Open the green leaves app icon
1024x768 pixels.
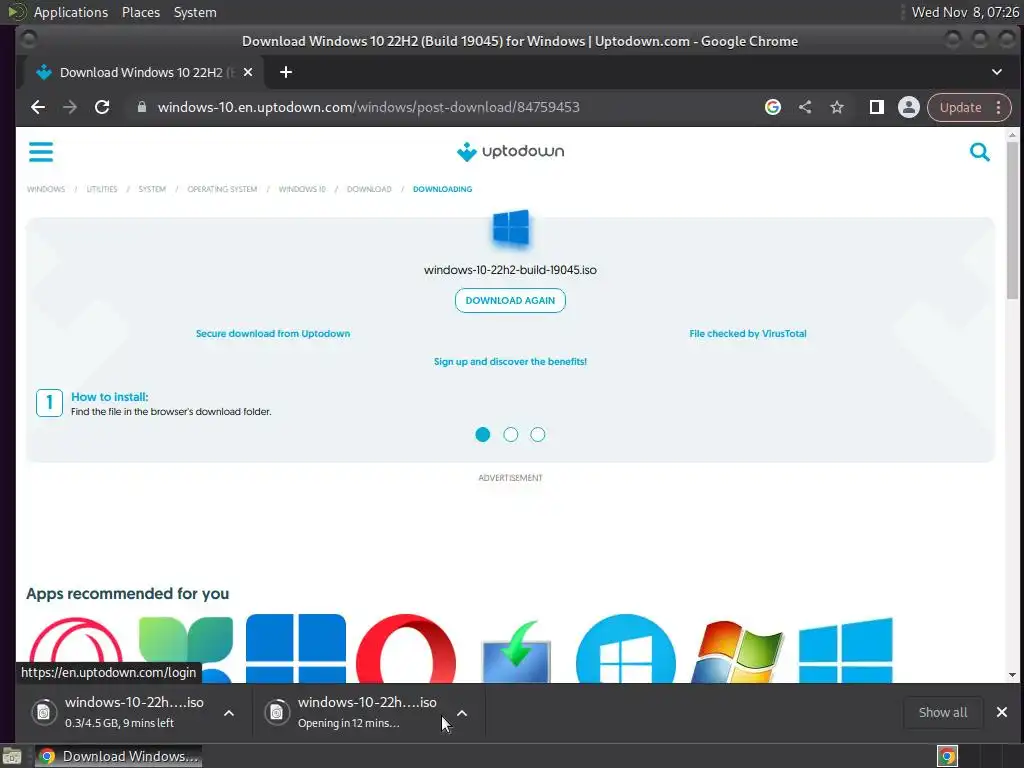[x=185, y=648]
